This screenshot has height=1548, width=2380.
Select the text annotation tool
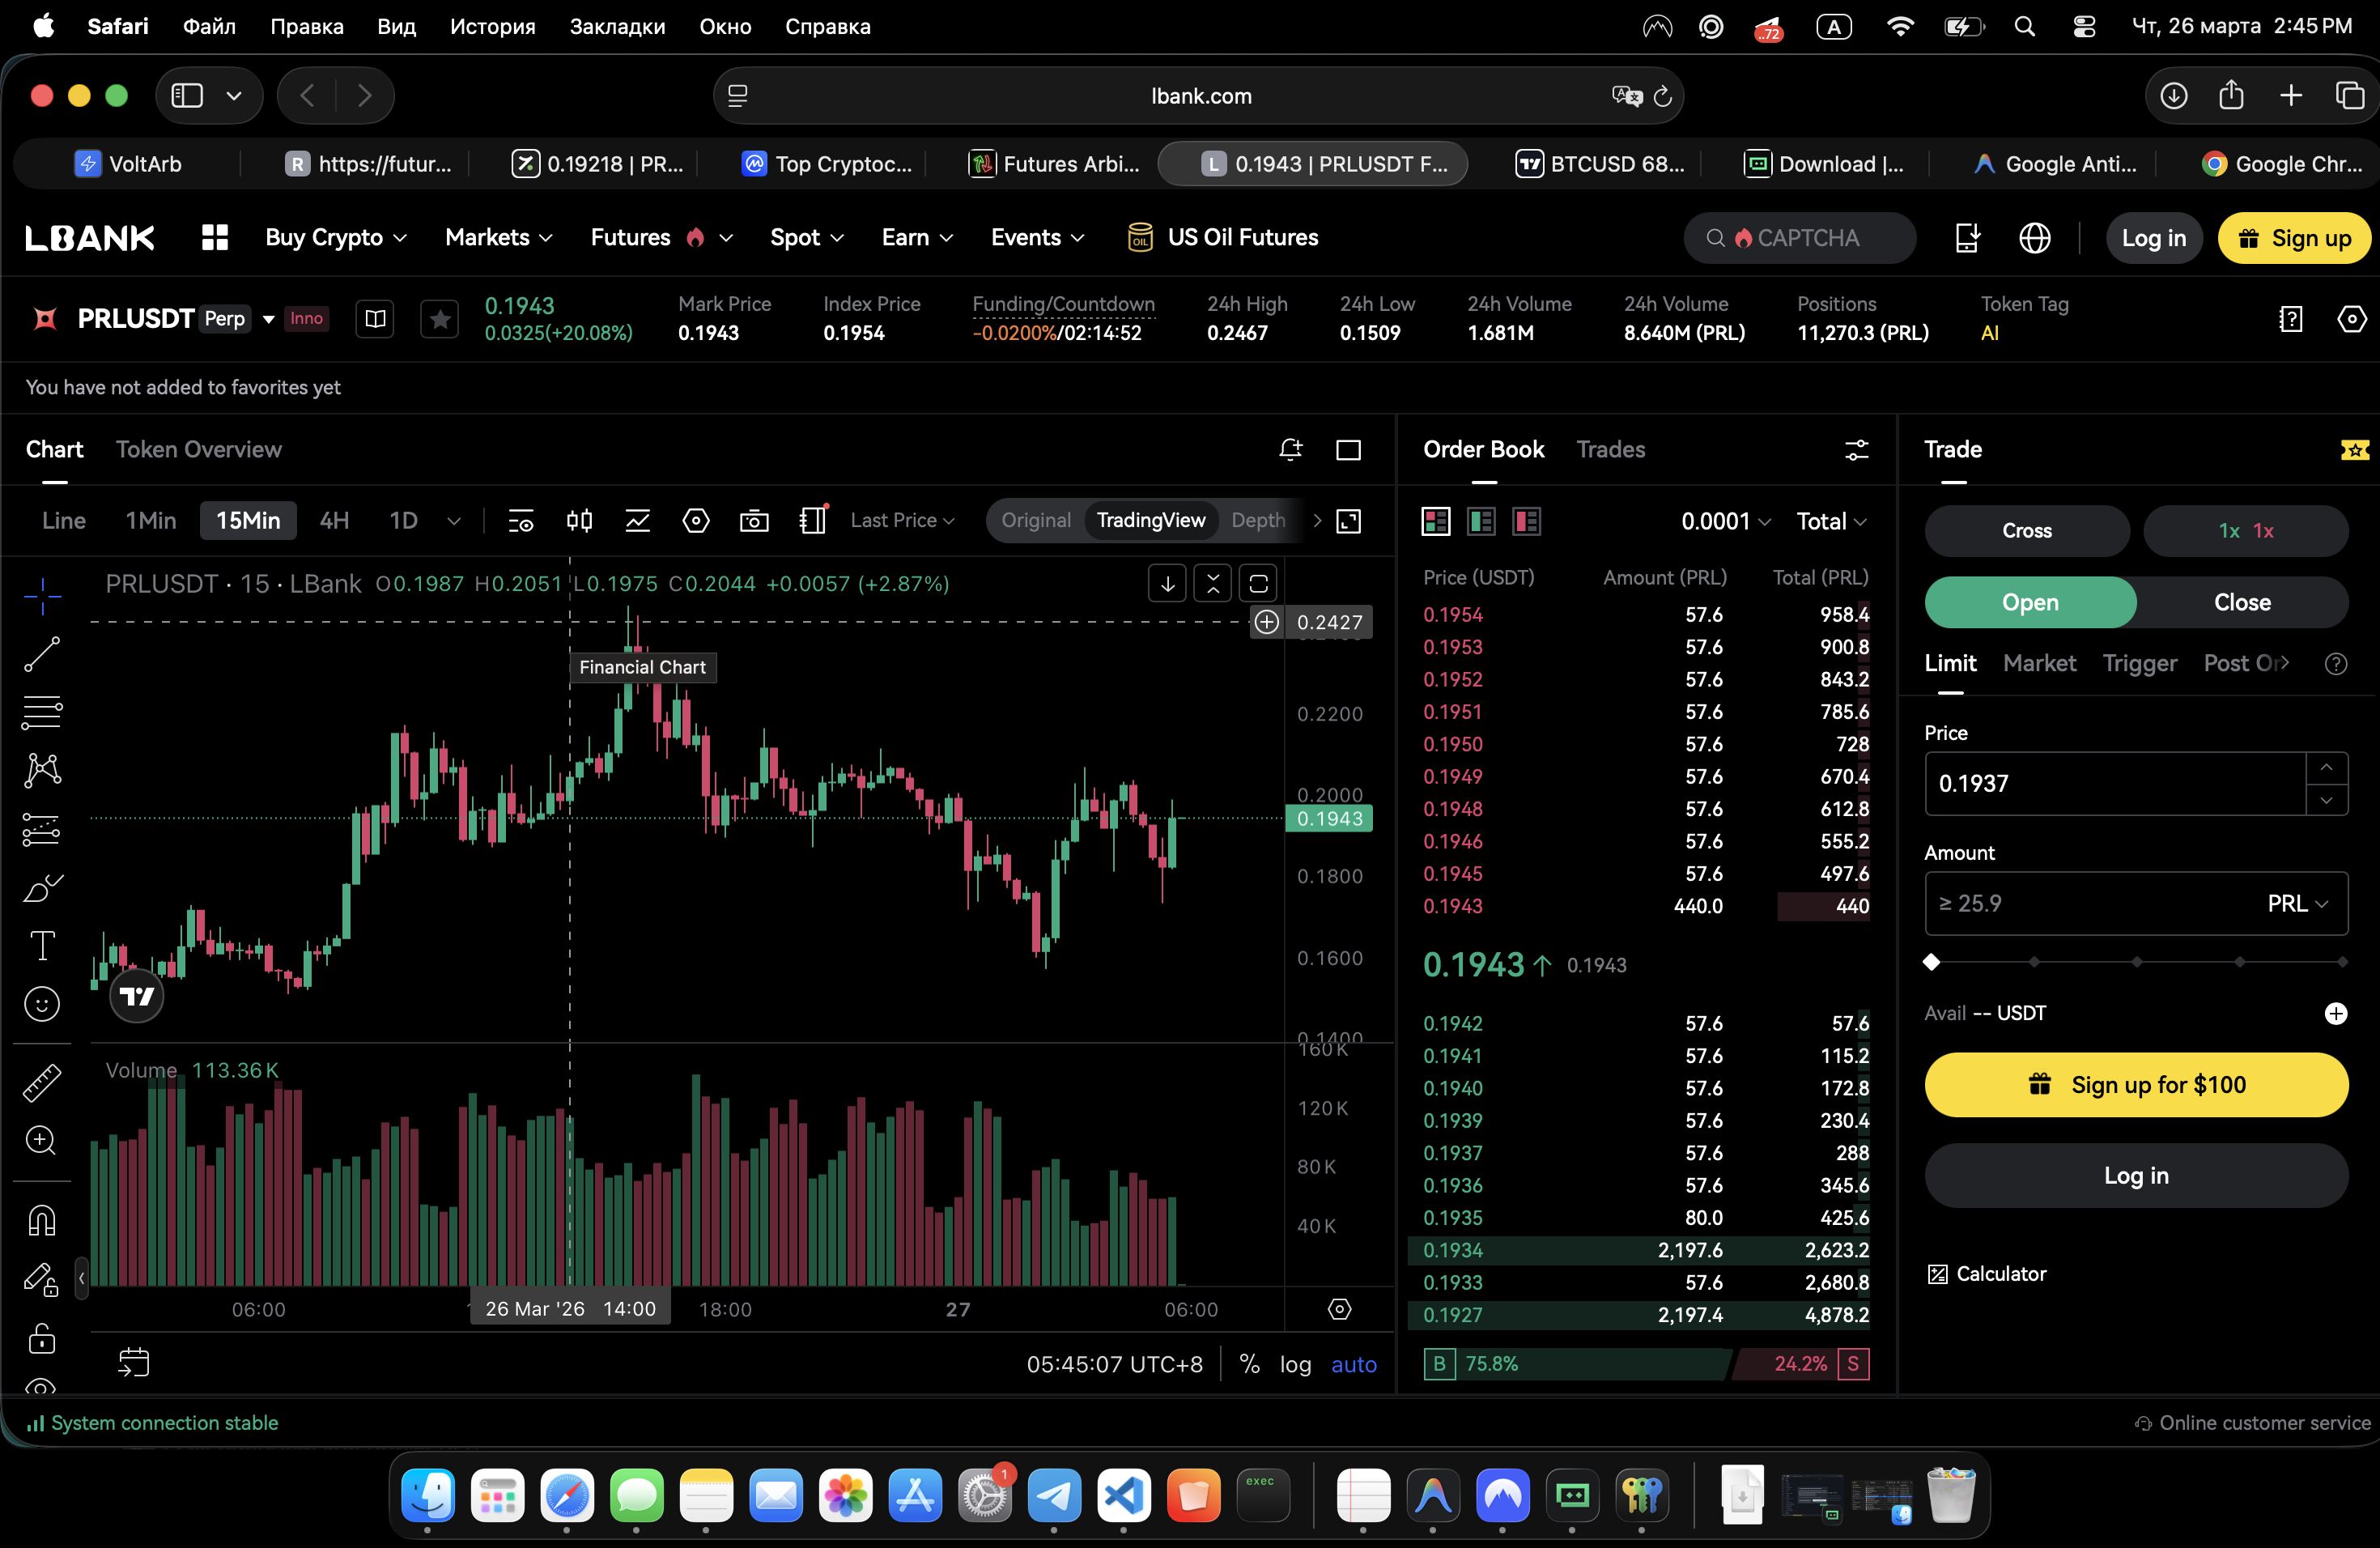pyautogui.click(x=42, y=945)
